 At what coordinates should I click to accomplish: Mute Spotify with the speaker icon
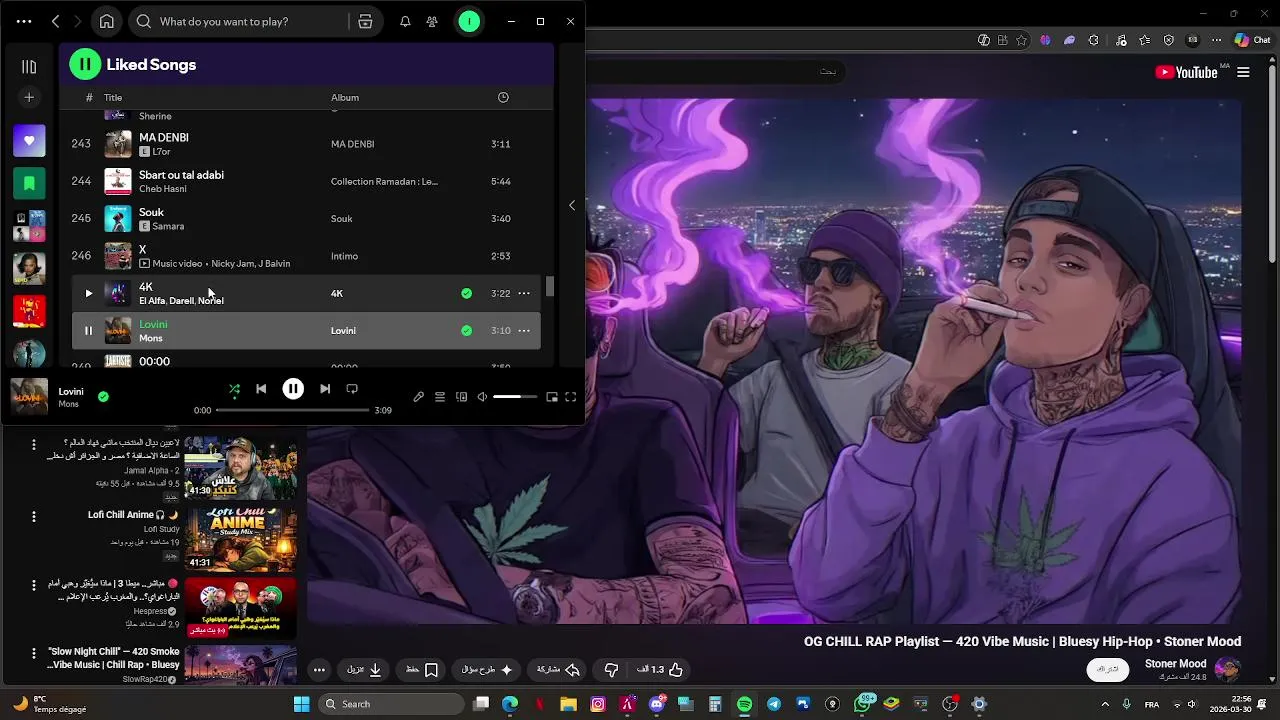click(x=482, y=397)
